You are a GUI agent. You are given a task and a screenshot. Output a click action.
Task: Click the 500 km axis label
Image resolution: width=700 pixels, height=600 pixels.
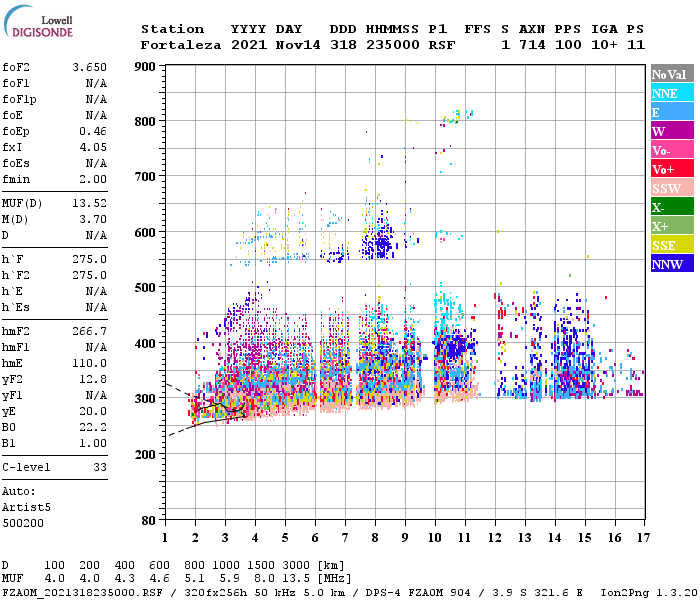click(x=145, y=288)
